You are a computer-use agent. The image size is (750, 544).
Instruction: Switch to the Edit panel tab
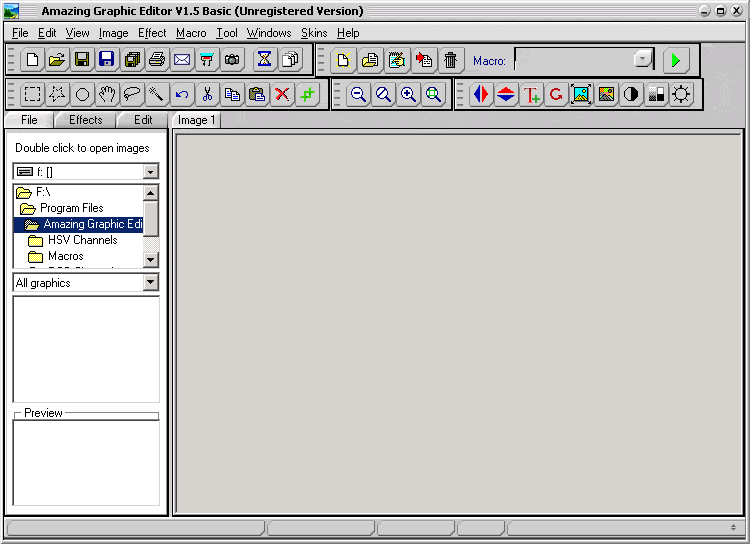143,120
